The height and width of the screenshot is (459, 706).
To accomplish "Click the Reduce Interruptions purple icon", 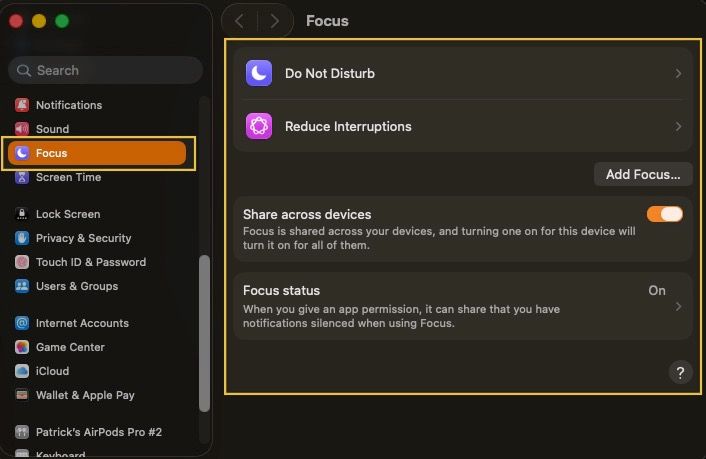I will tap(259, 126).
